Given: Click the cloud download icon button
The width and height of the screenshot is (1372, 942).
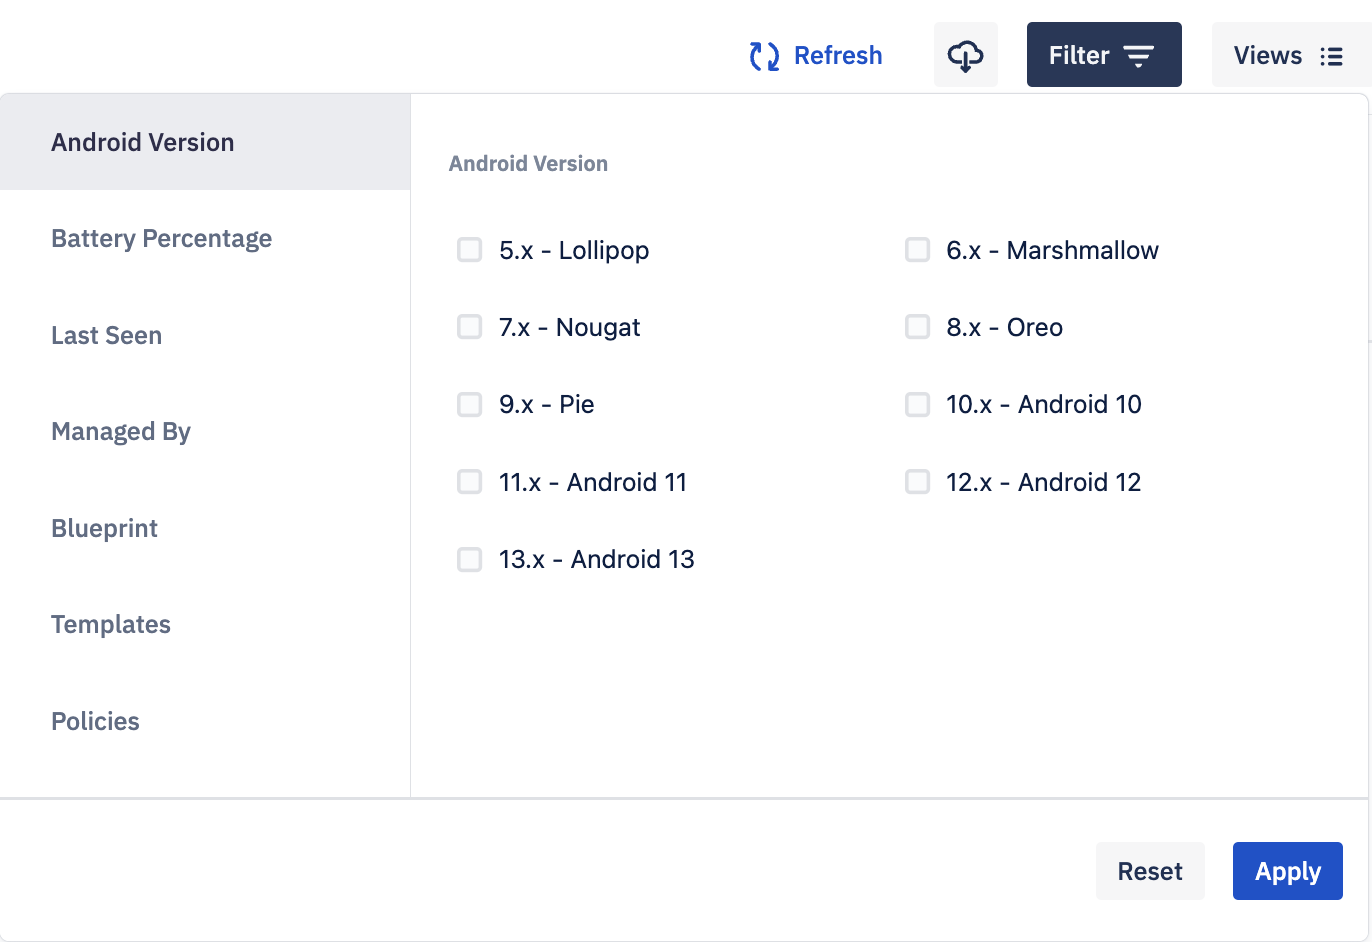Looking at the screenshot, I should coord(966,55).
